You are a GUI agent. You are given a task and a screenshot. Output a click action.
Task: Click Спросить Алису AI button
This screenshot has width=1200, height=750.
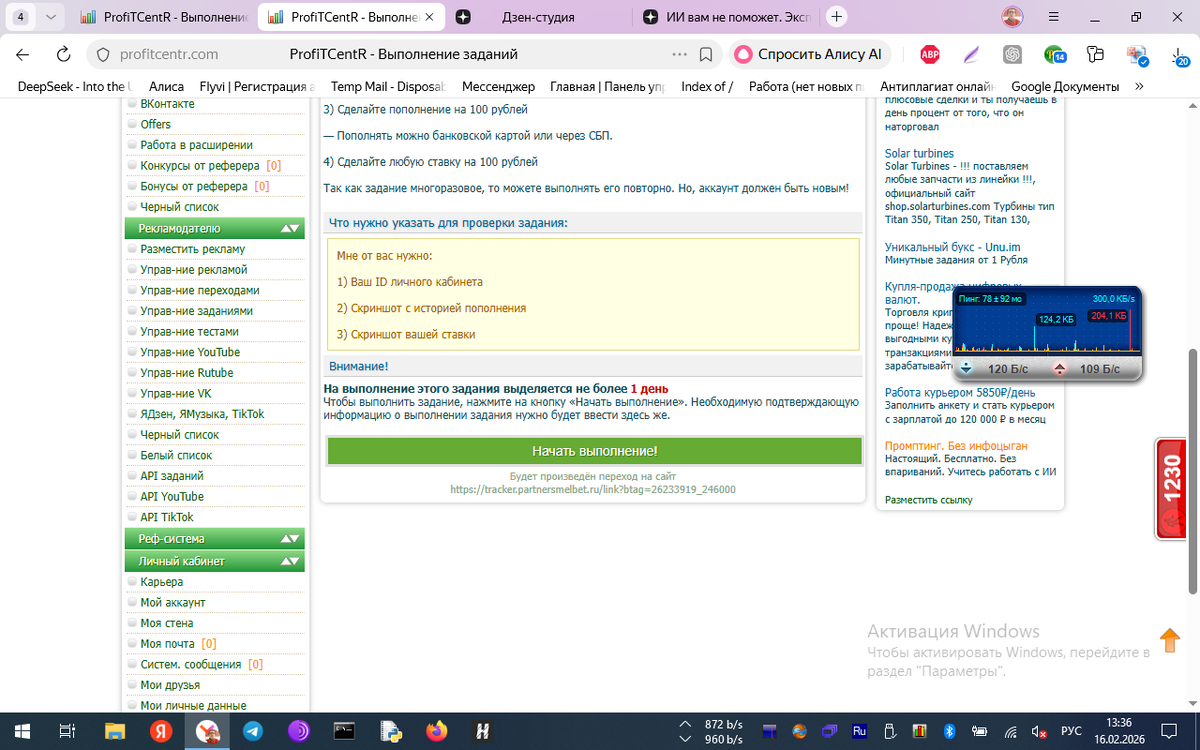tap(809, 55)
